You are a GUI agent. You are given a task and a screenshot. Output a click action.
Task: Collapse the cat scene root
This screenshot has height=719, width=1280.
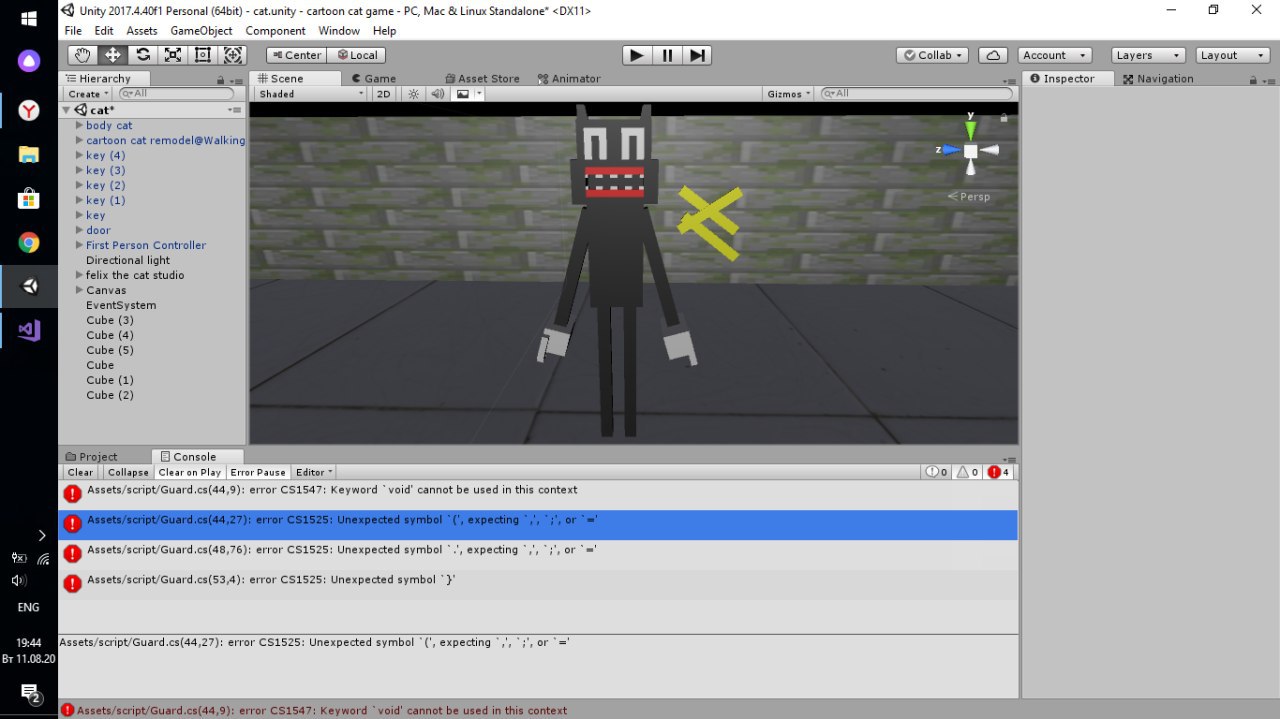[66, 110]
